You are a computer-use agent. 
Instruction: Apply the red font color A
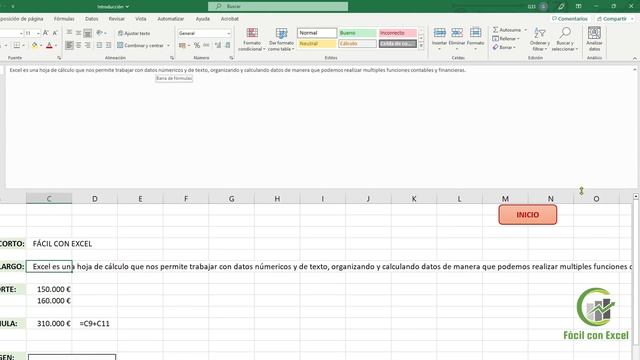49,45
